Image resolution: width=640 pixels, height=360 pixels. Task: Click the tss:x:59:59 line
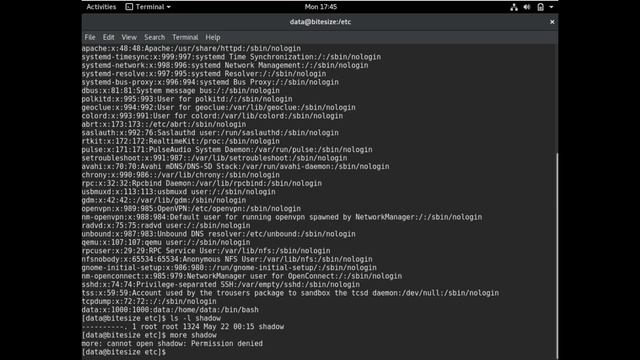click(x=290, y=293)
